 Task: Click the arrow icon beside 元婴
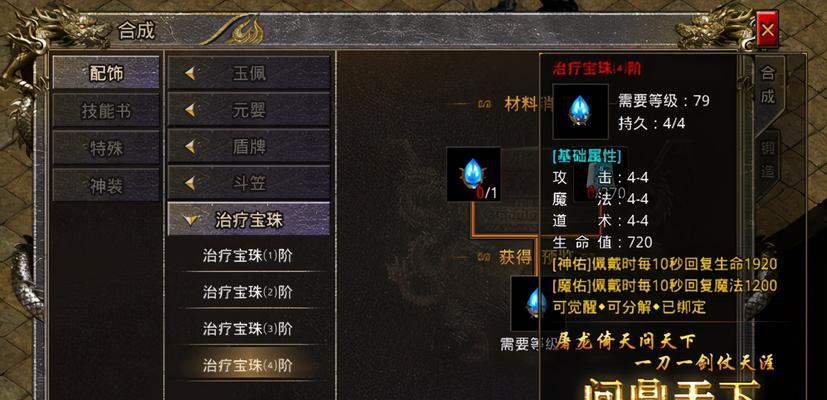190,110
